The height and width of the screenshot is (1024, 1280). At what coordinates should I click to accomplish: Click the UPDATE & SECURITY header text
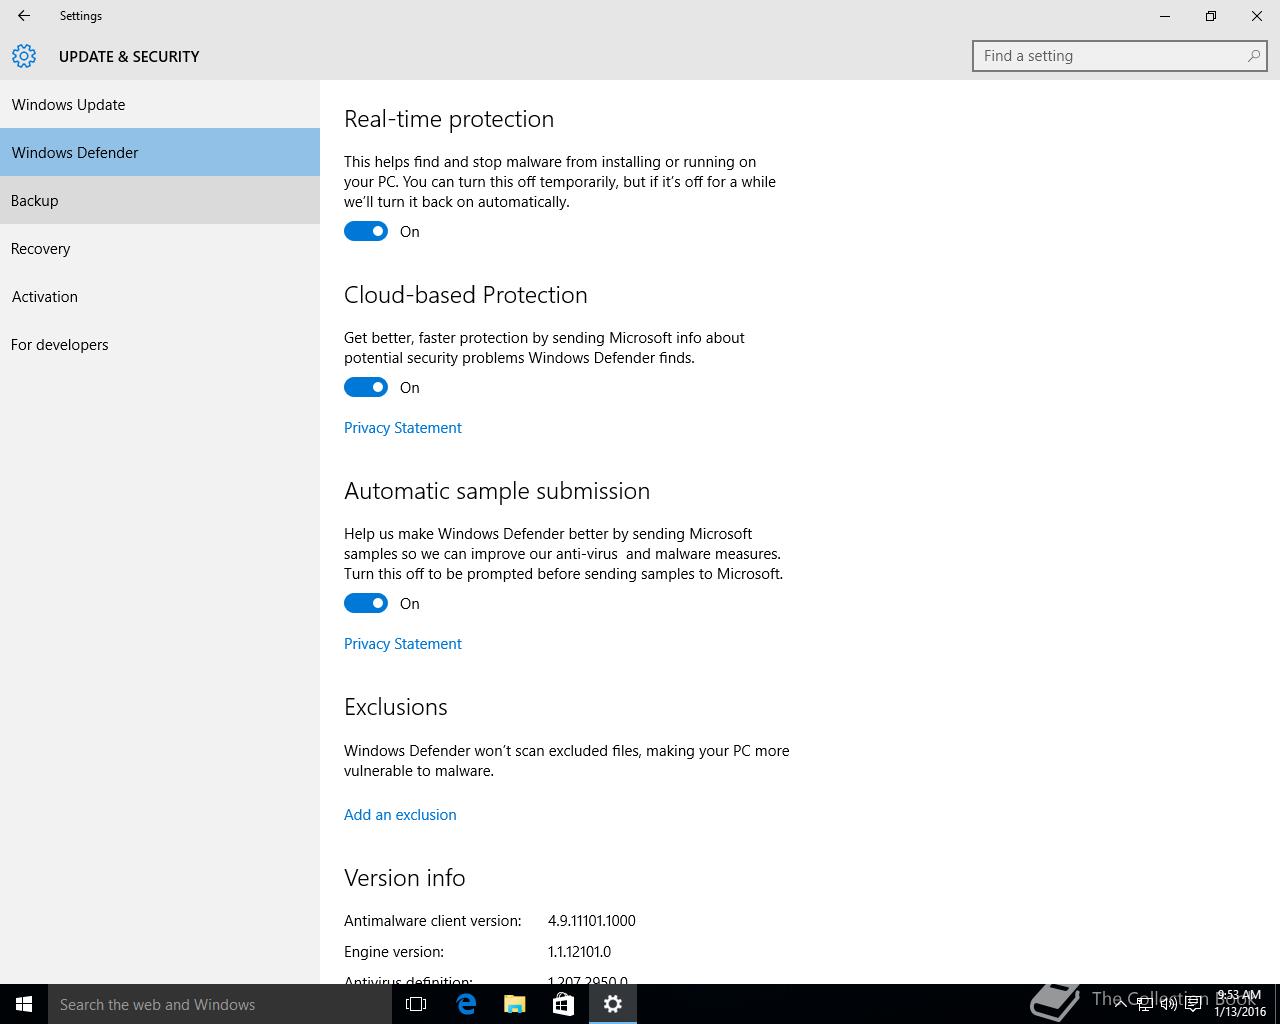tap(129, 56)
